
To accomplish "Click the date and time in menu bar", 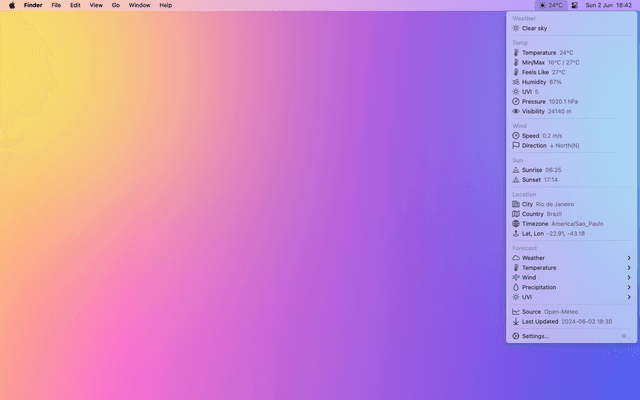I will click(x=608, y=5).
